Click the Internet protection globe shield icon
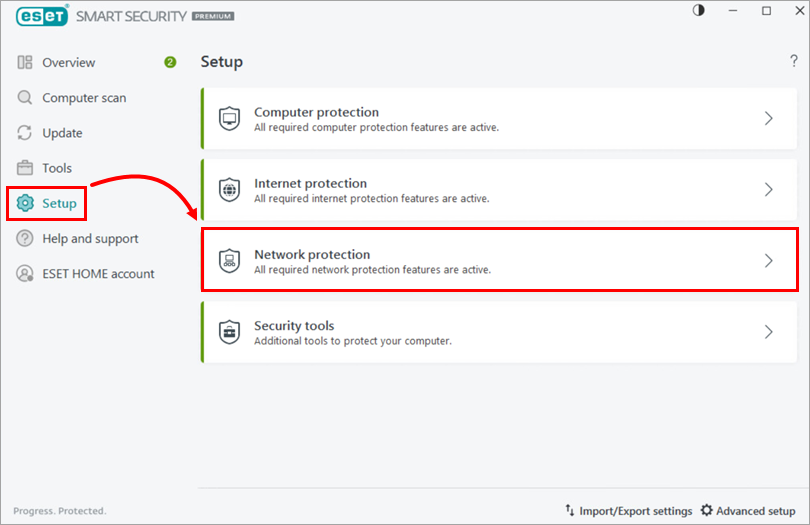The height and width of the screenshot is (525, 810). click(229, 190)
